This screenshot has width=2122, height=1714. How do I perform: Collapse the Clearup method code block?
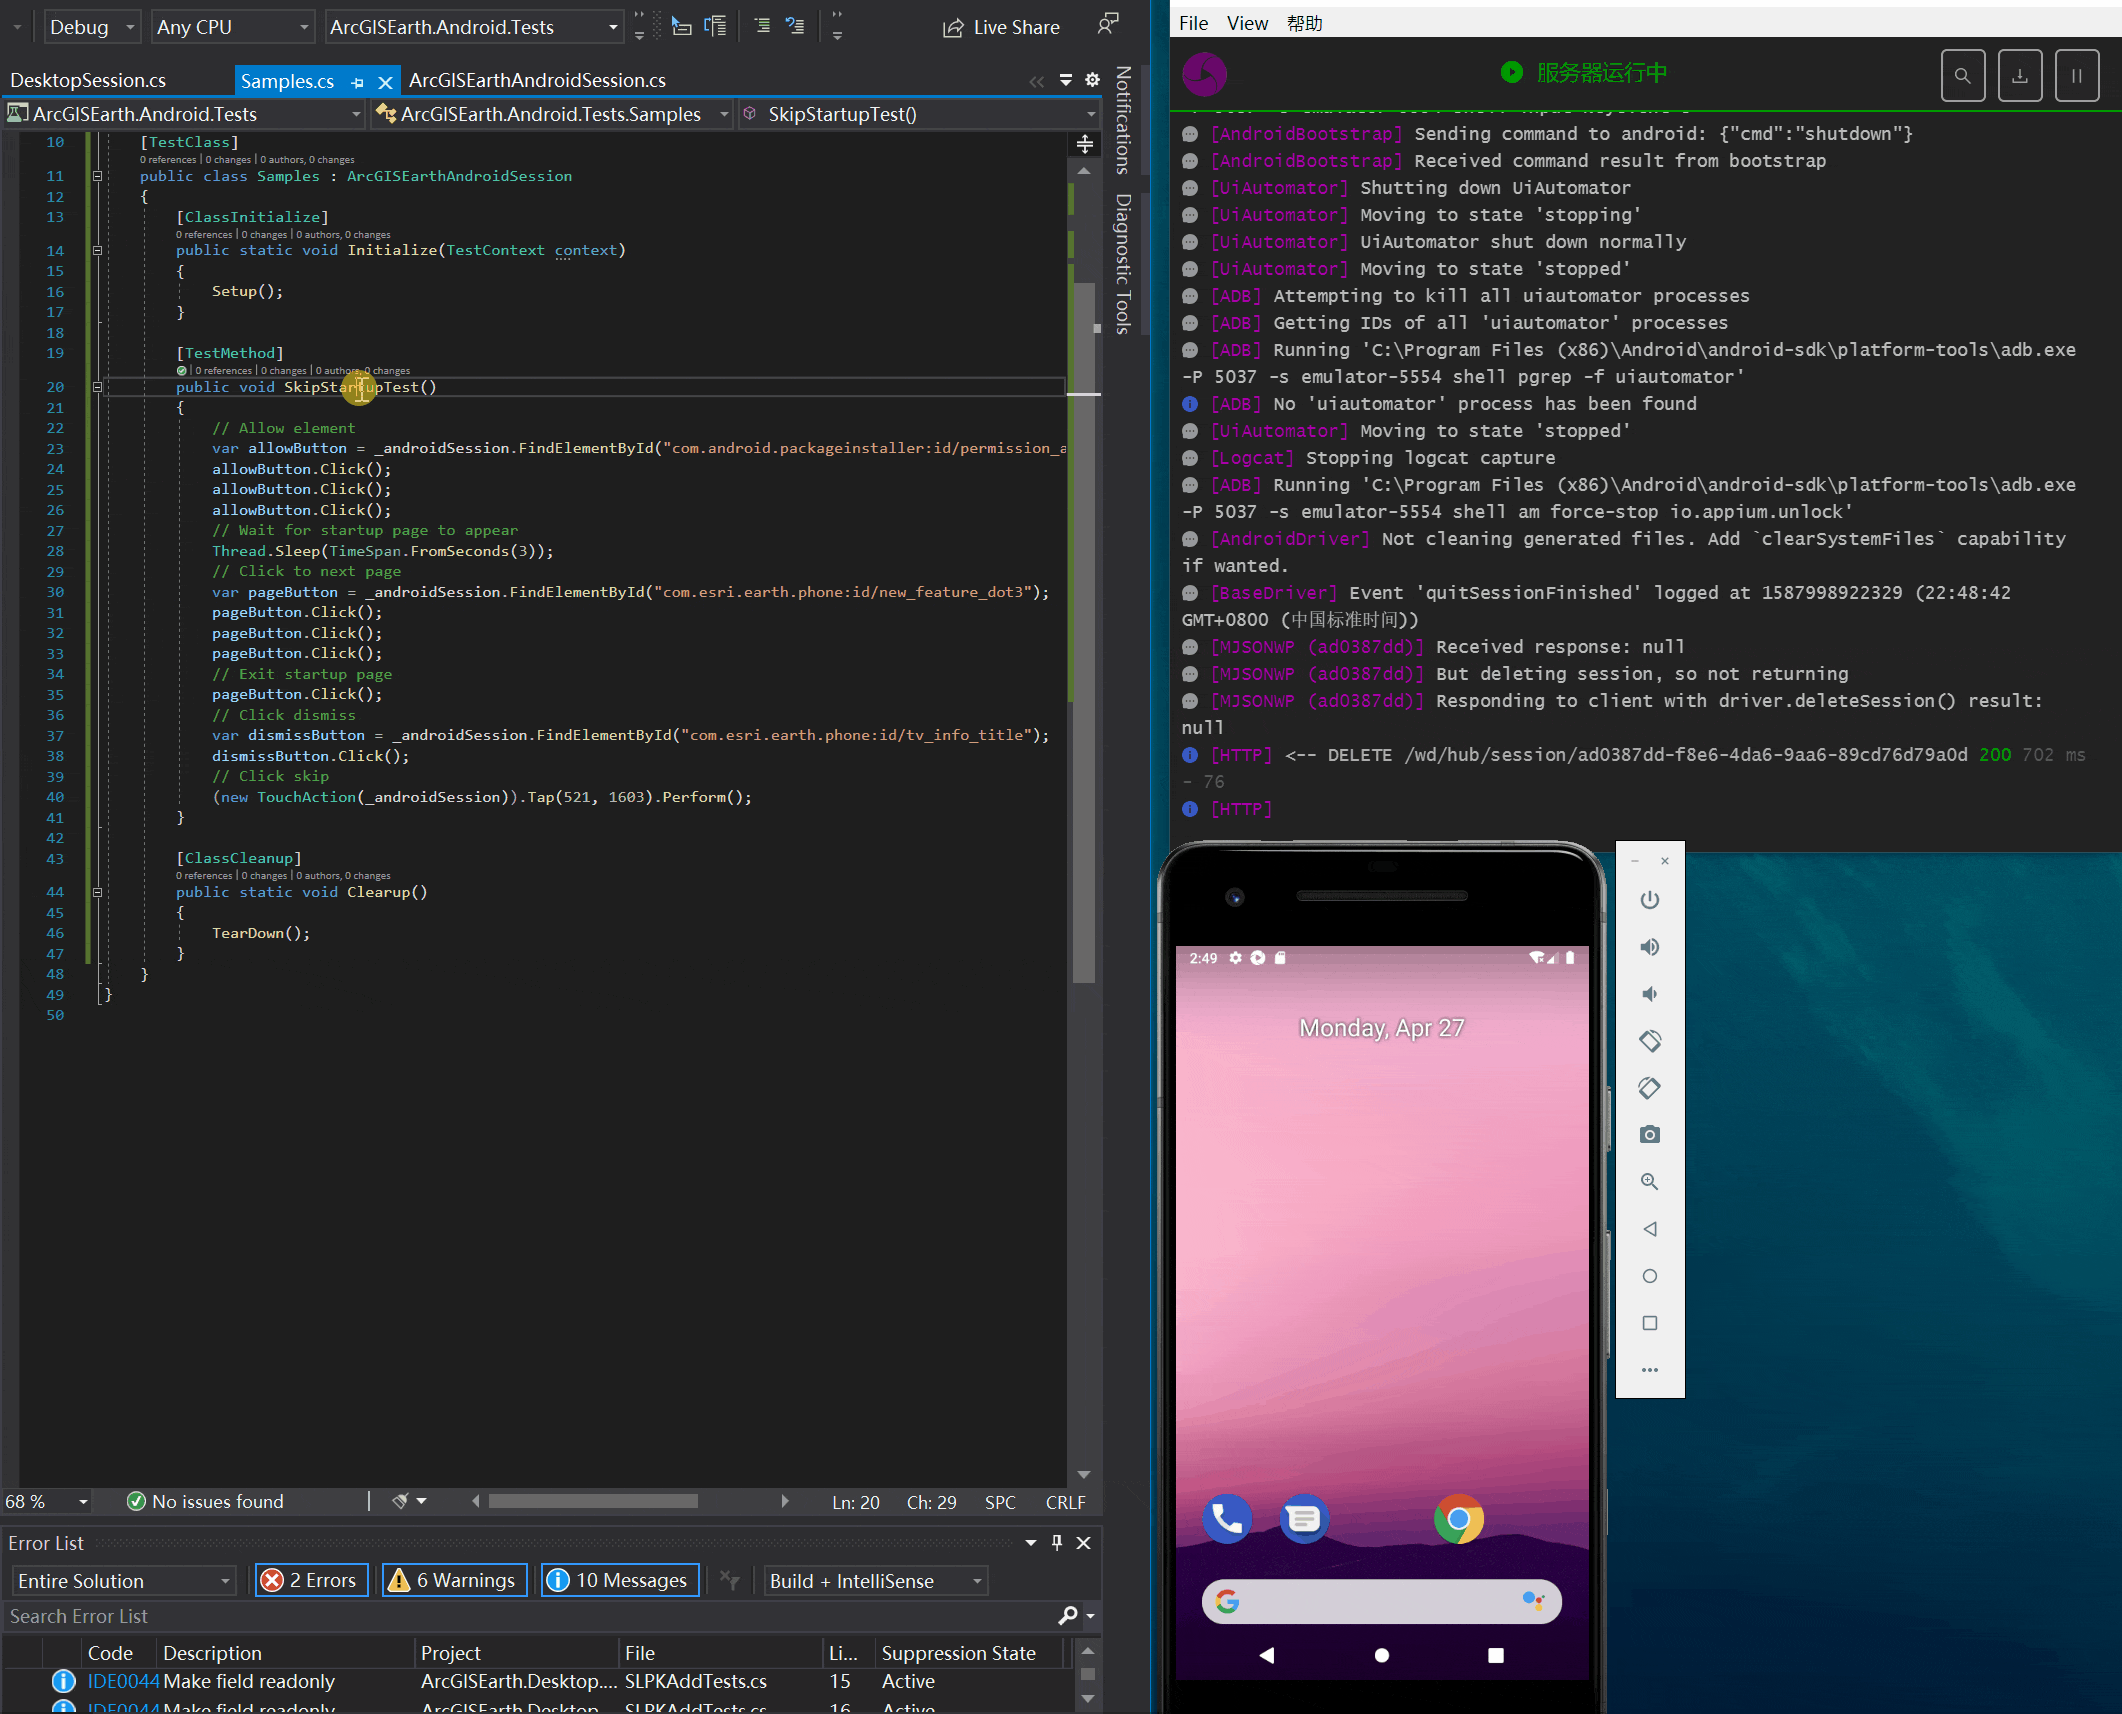(97, 892)
